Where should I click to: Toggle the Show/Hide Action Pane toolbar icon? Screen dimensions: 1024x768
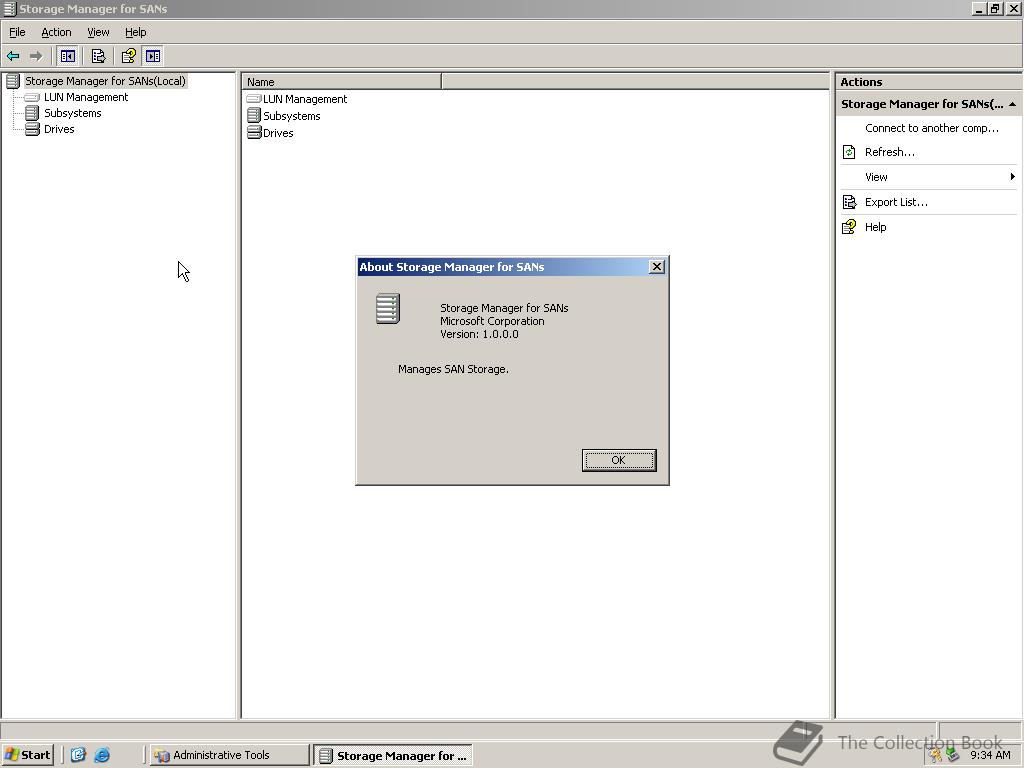click(153, 56)
